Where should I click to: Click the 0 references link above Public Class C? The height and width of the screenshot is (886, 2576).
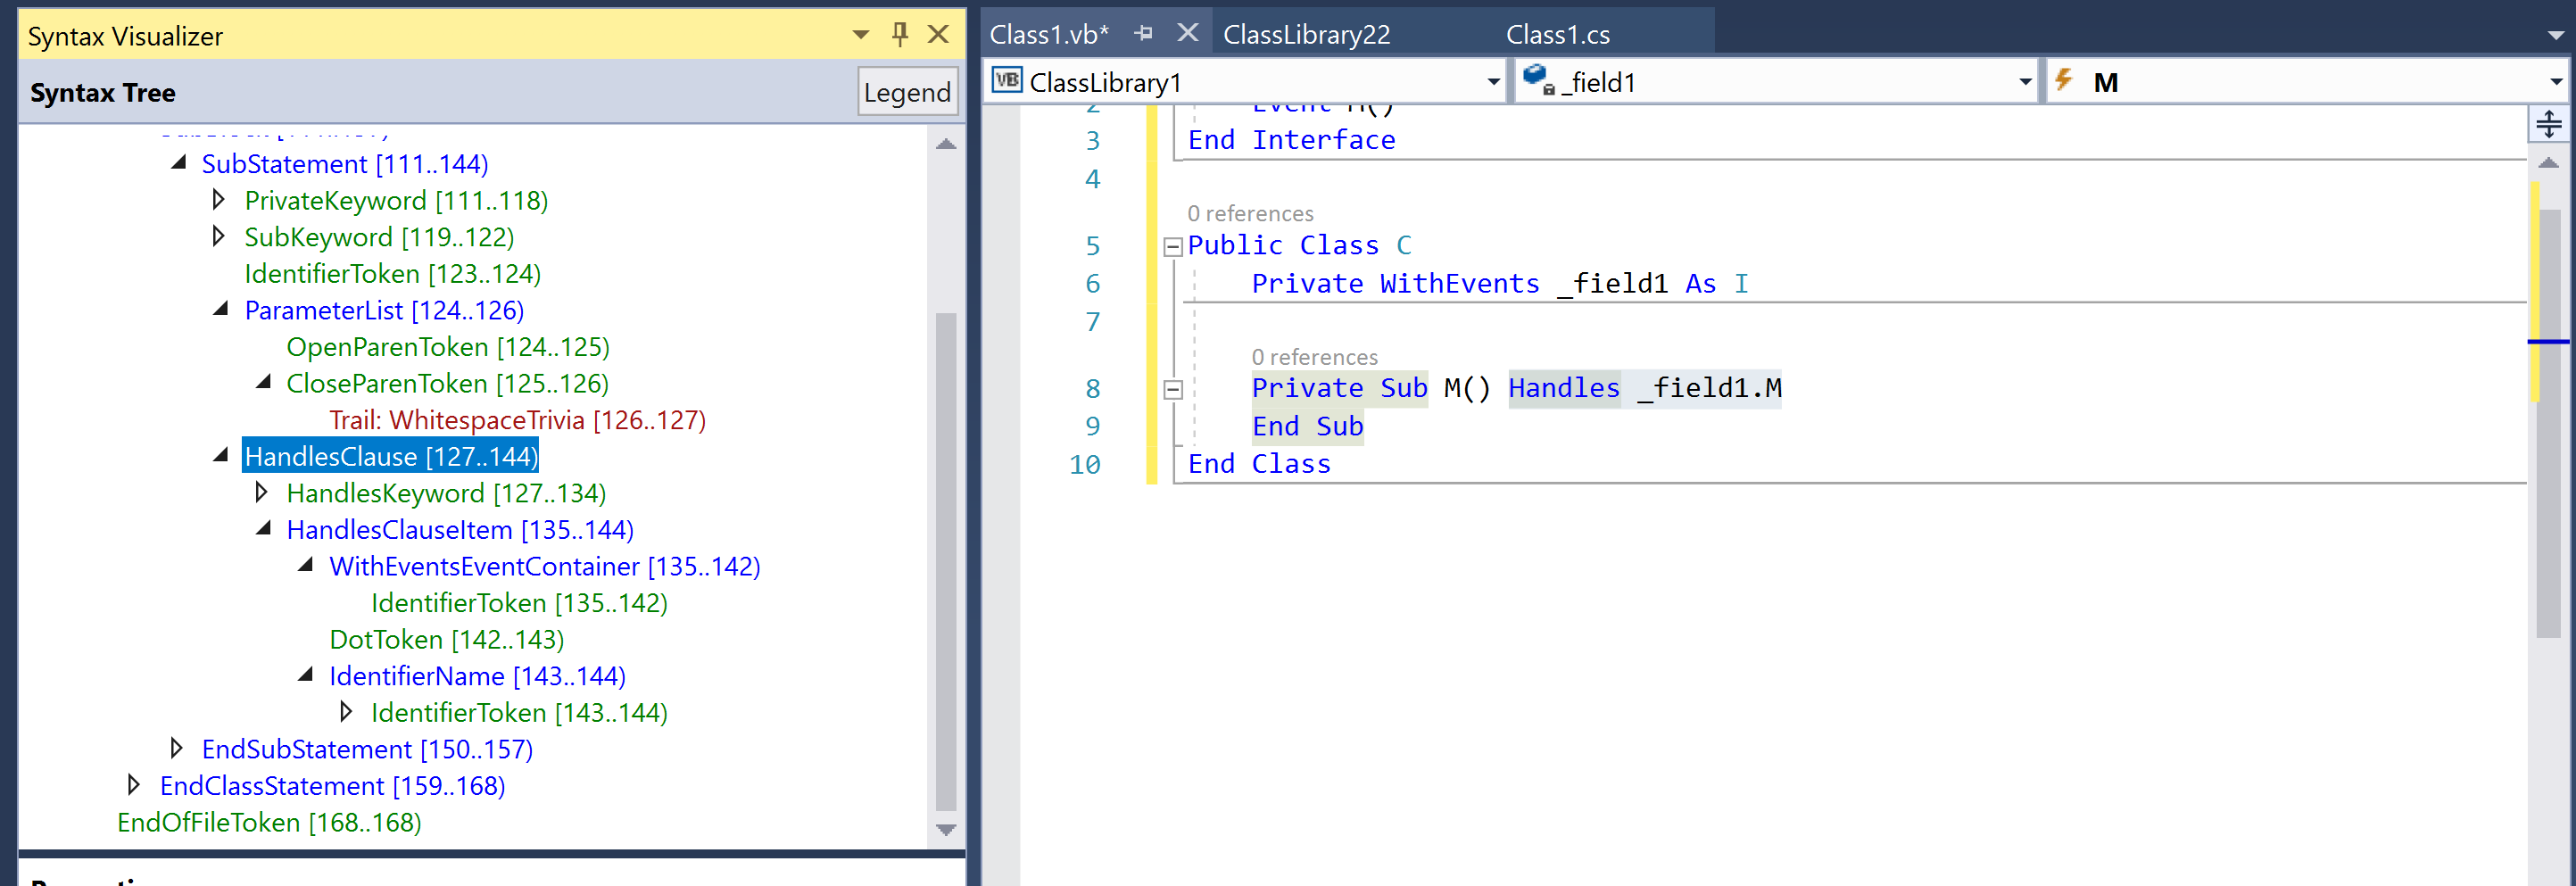pyautogui.click(x=1250, y=213)
